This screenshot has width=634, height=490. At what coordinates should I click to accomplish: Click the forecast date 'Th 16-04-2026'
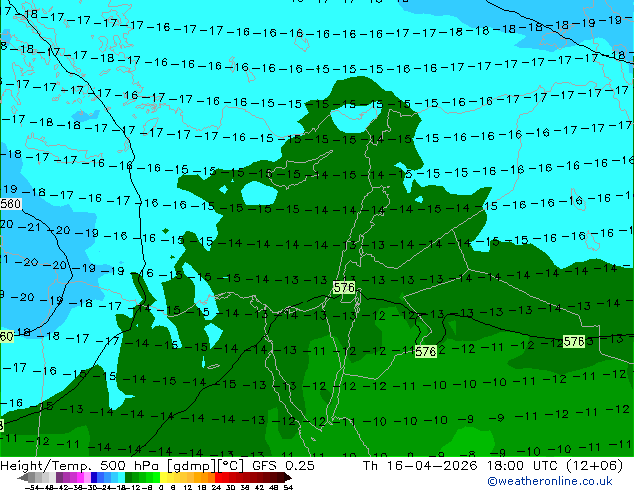pos(420,466)
